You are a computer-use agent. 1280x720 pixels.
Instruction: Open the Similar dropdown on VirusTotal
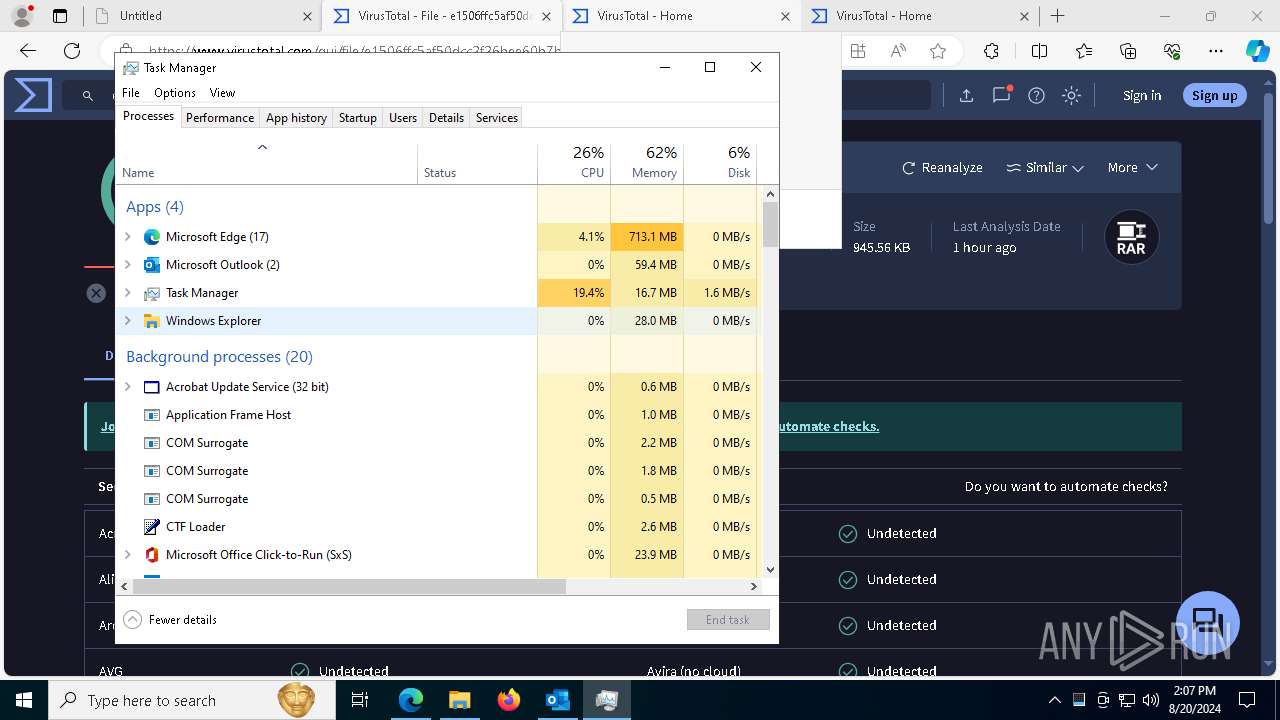[x=1045, y=168]
